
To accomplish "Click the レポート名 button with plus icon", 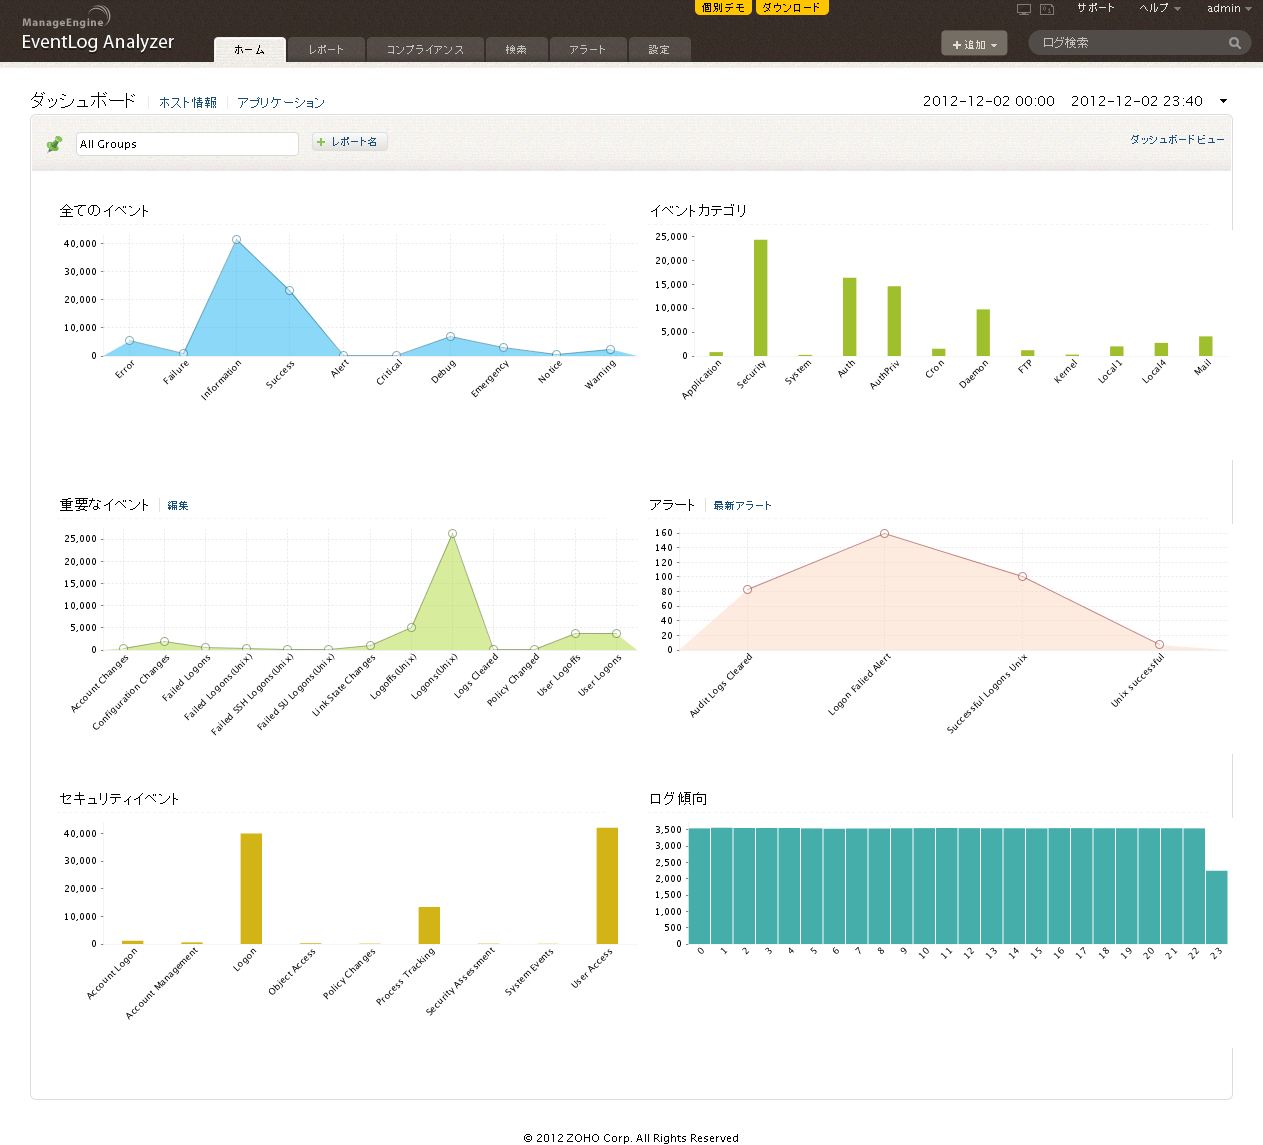I will (x=348, y=142).
